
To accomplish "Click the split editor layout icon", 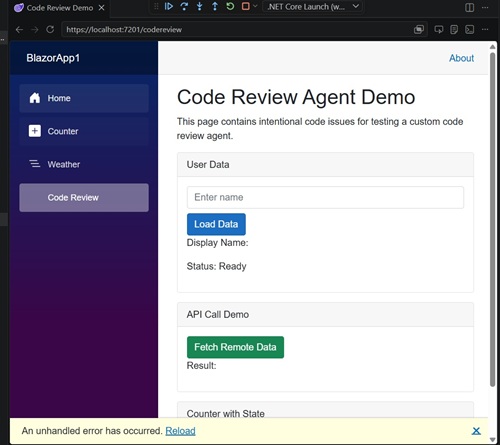I will coord(469,7).
